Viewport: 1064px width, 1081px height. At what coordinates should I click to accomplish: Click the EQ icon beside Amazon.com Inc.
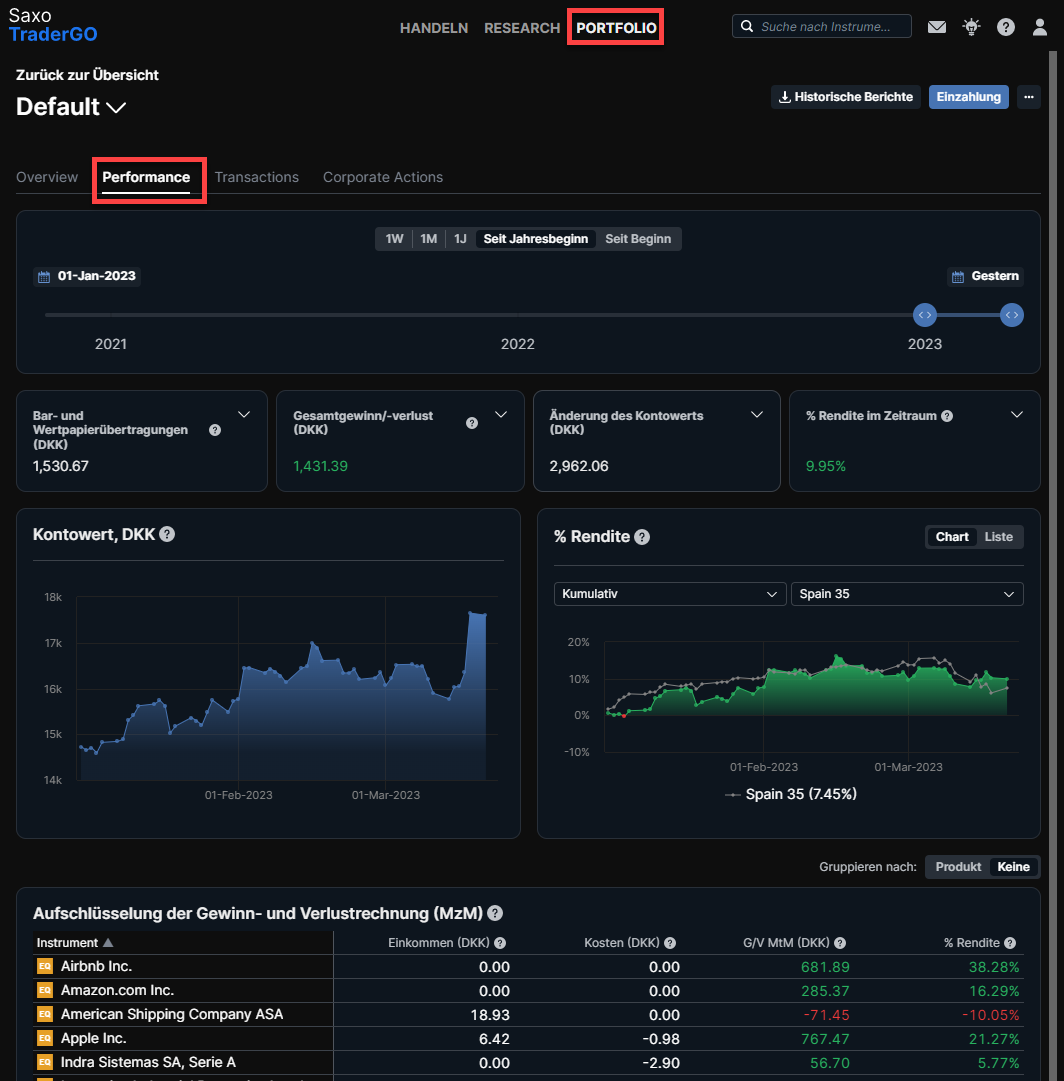pos(45,991)
